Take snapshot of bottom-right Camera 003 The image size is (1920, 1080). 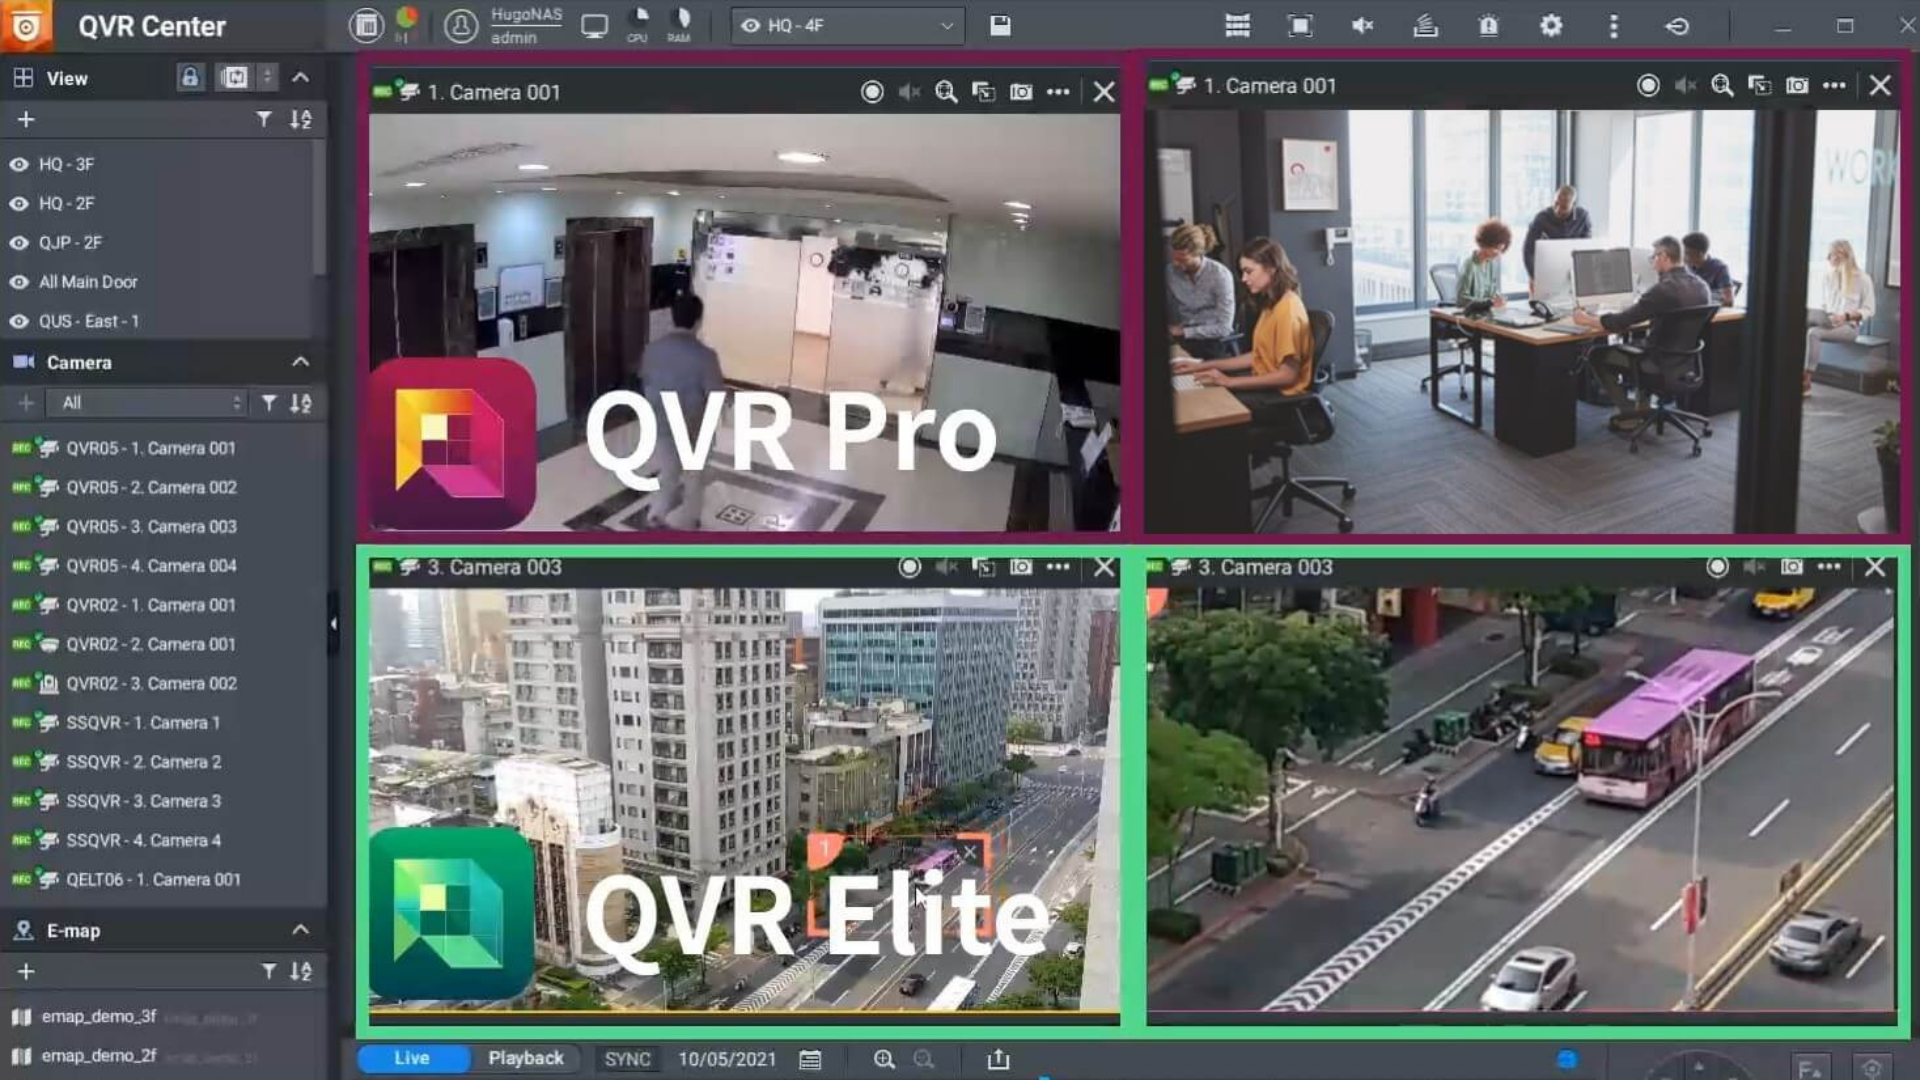[x=1792, y=567]
